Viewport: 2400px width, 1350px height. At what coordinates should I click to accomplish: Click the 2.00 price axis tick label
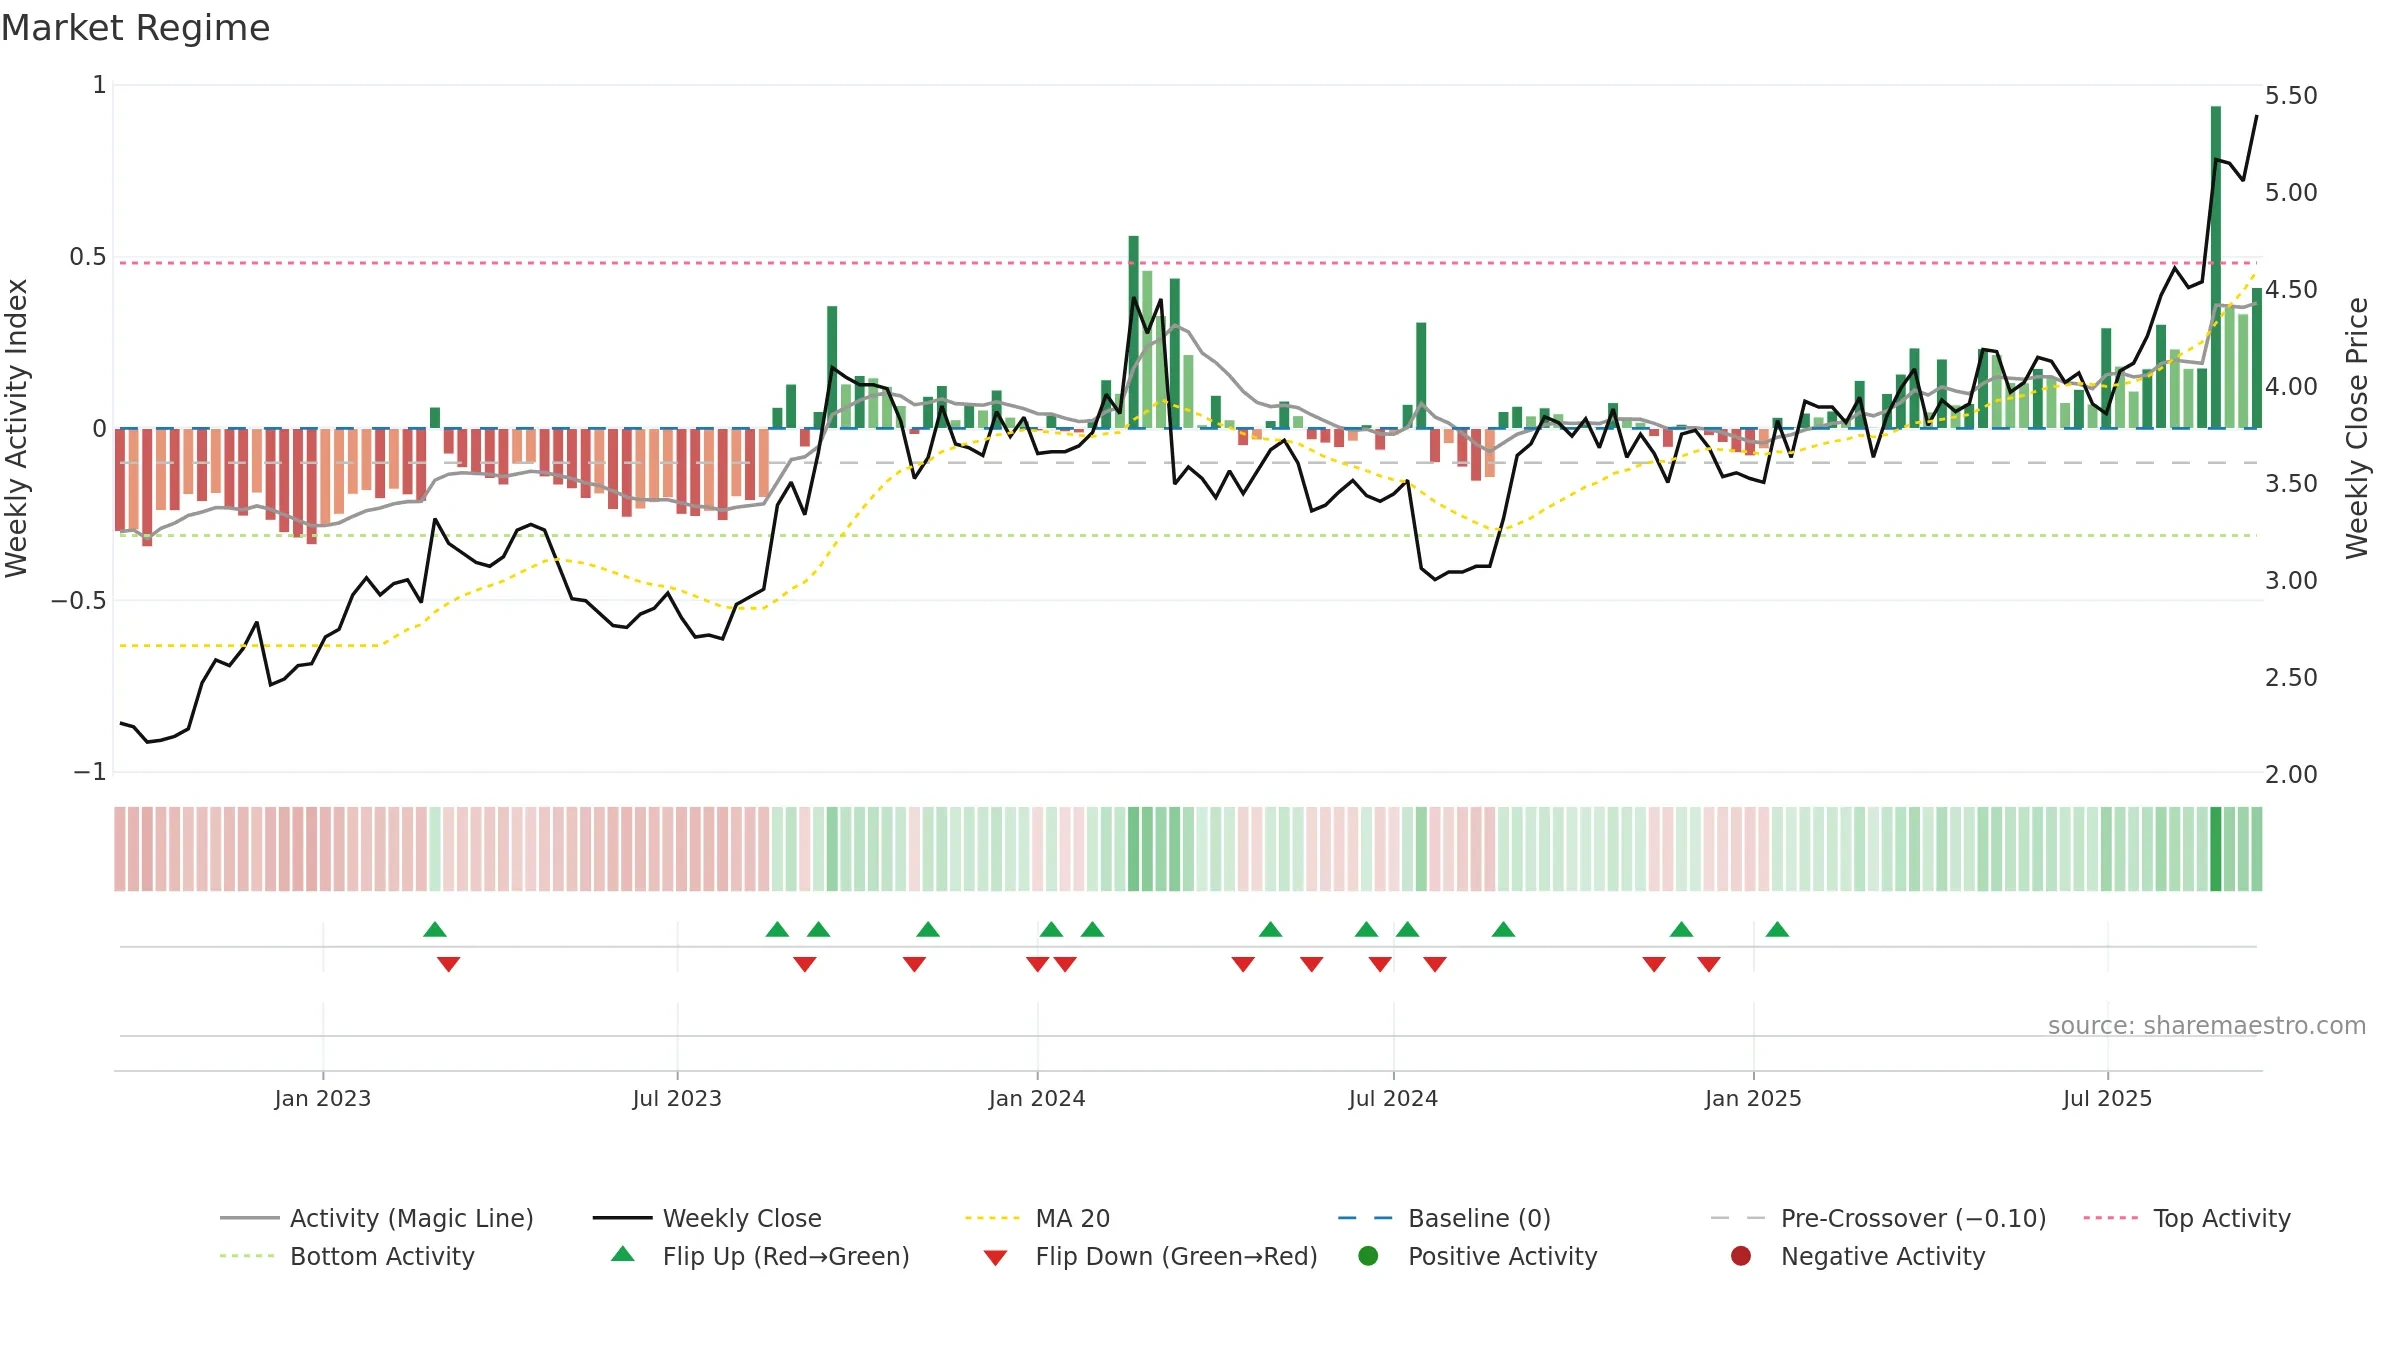[2291, 774]
